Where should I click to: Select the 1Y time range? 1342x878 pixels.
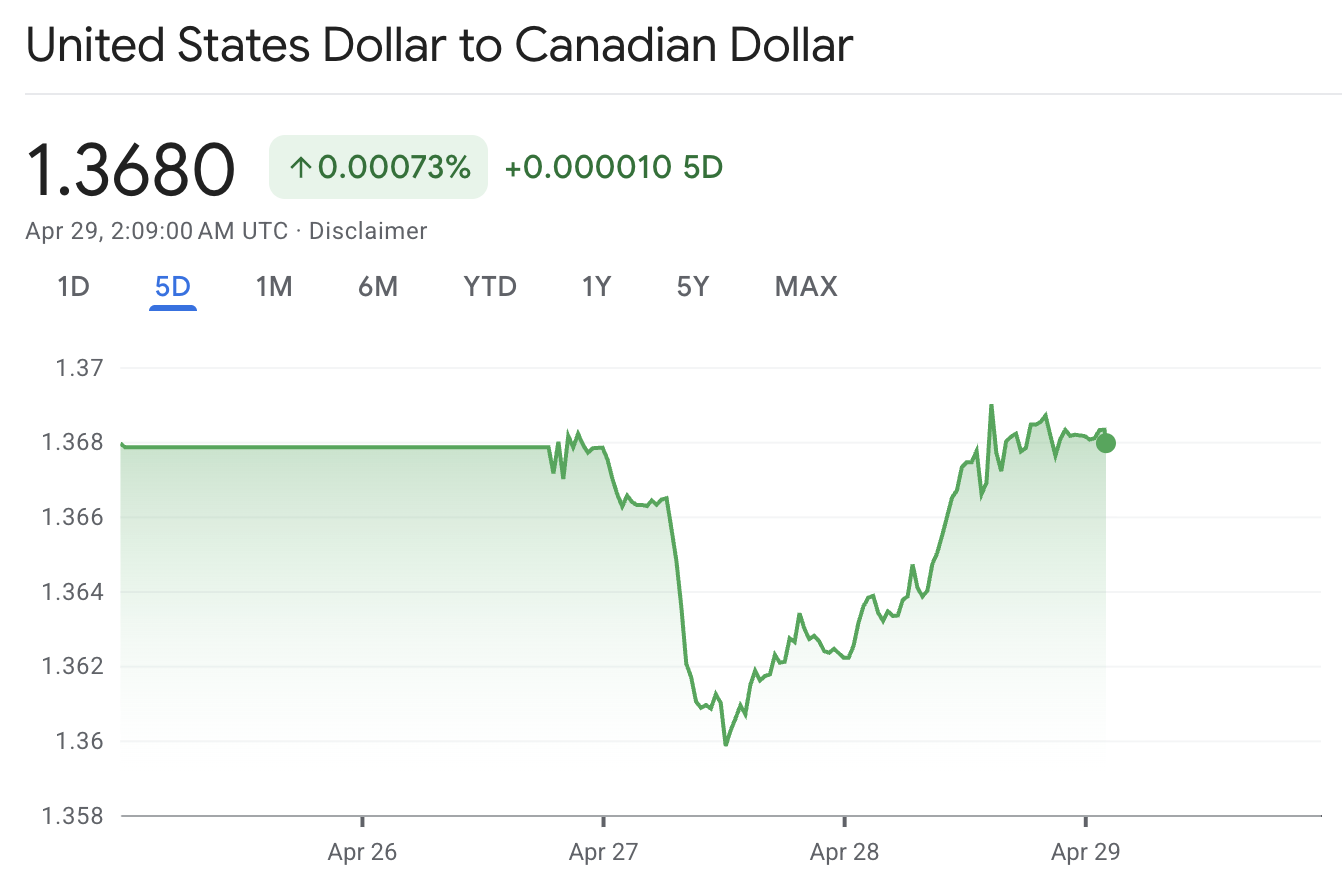click(x=595, y=286)
